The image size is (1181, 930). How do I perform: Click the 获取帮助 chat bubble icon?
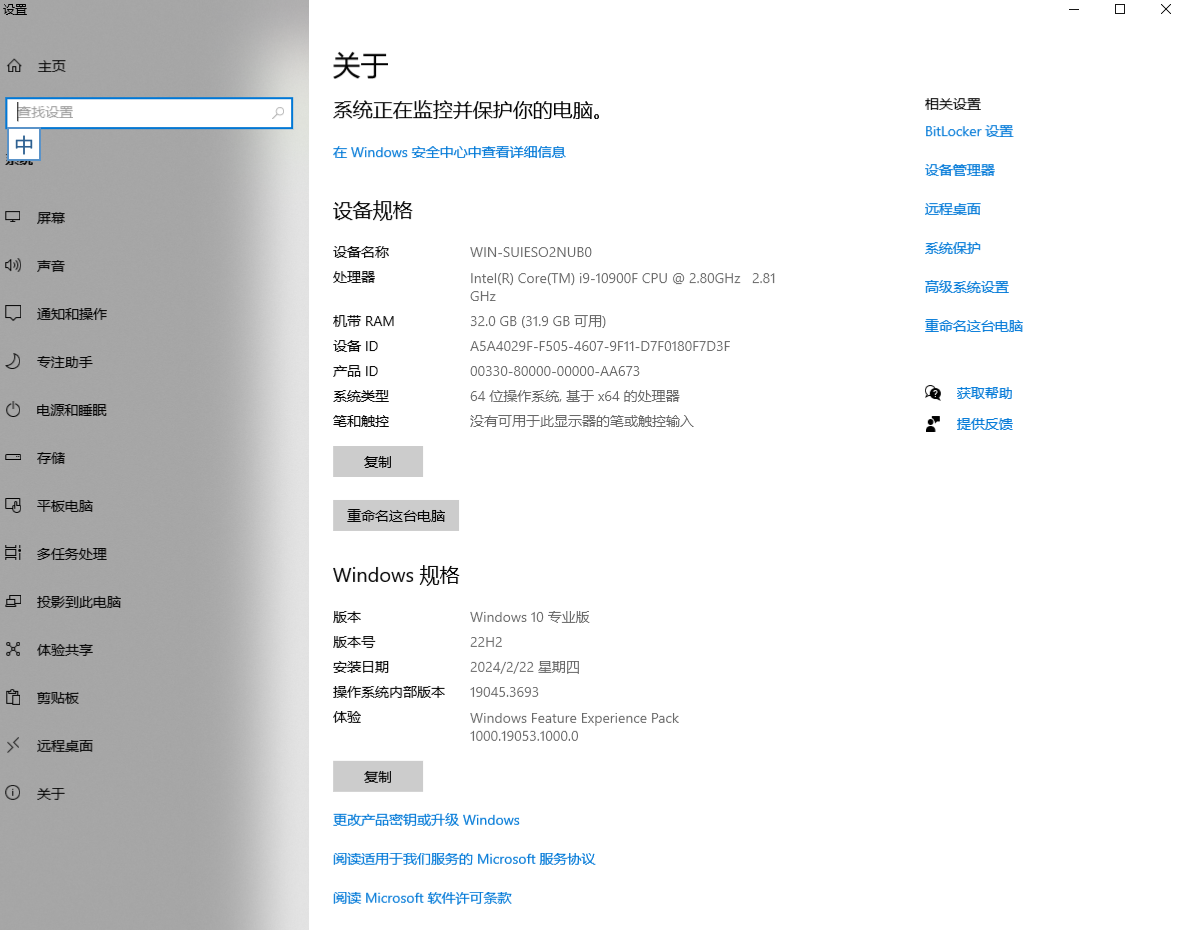[x=933, y=393]
